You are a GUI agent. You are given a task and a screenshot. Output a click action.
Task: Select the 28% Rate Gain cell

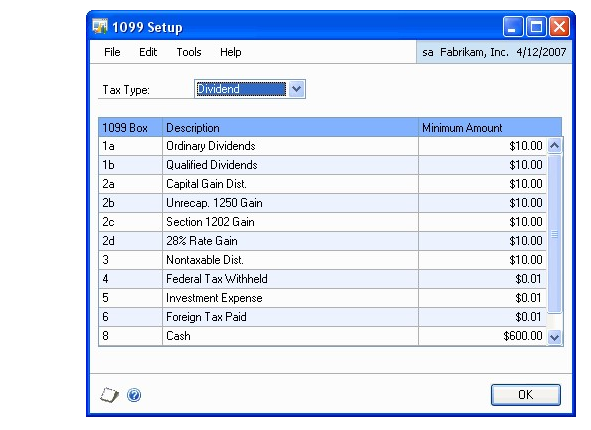290,241
